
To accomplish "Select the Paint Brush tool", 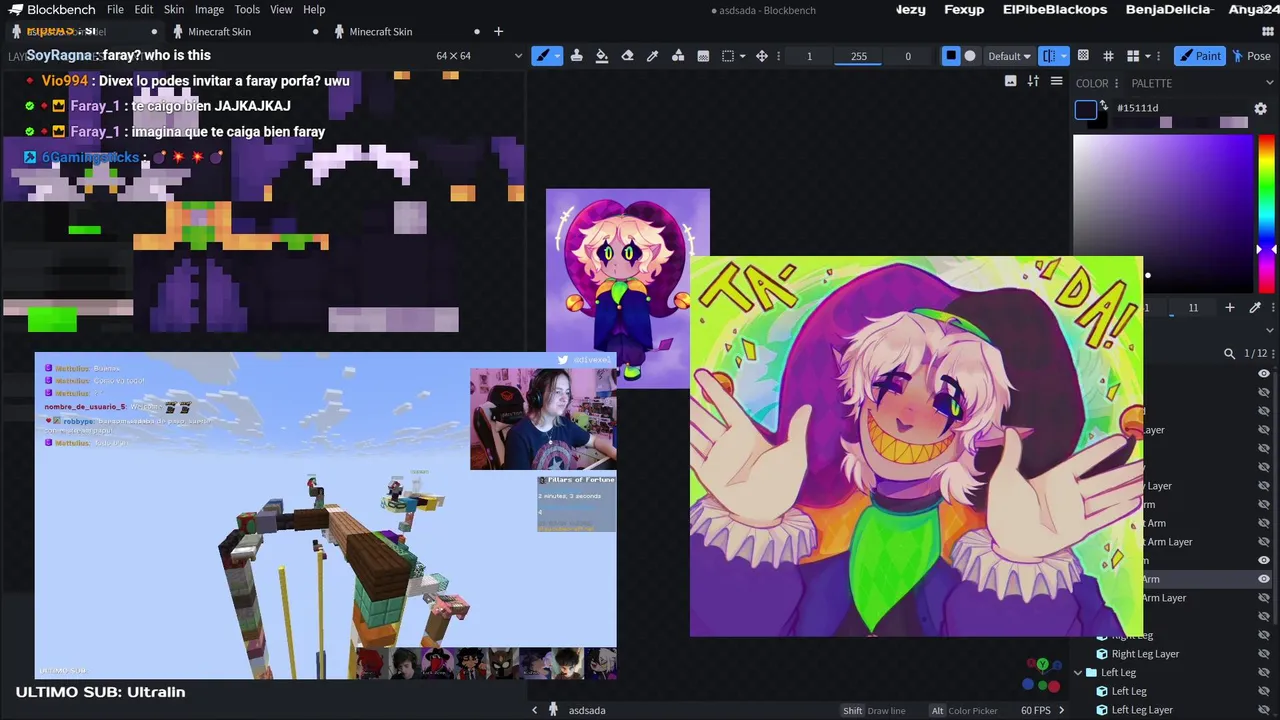I will tap(543, 56).
